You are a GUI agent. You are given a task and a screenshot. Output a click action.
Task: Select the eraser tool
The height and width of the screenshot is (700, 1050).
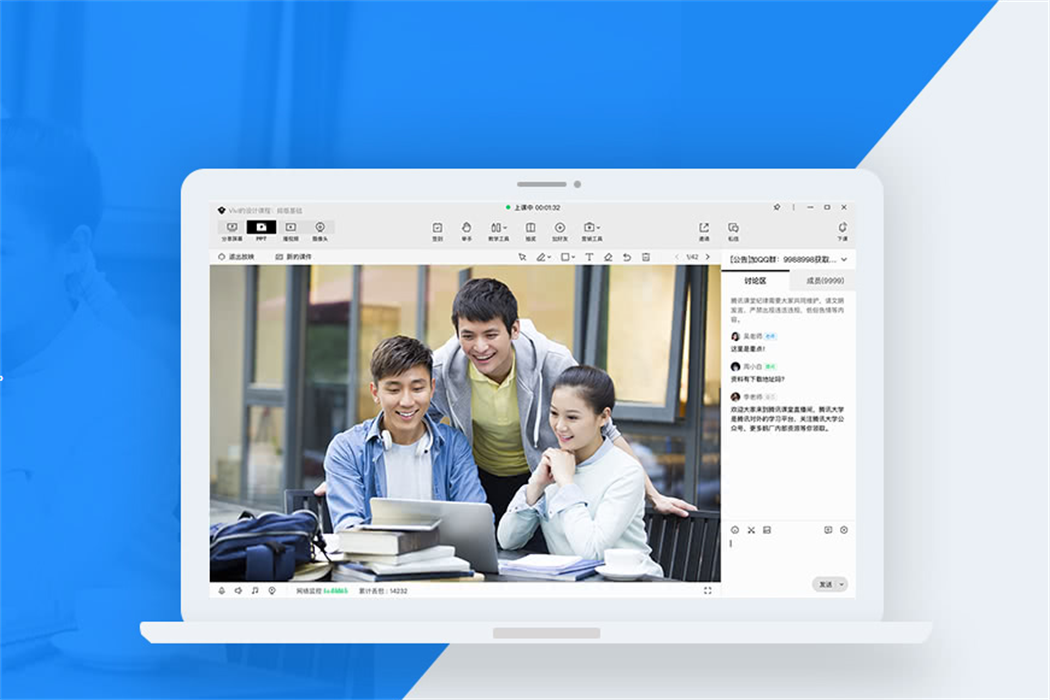pos(608,257)
